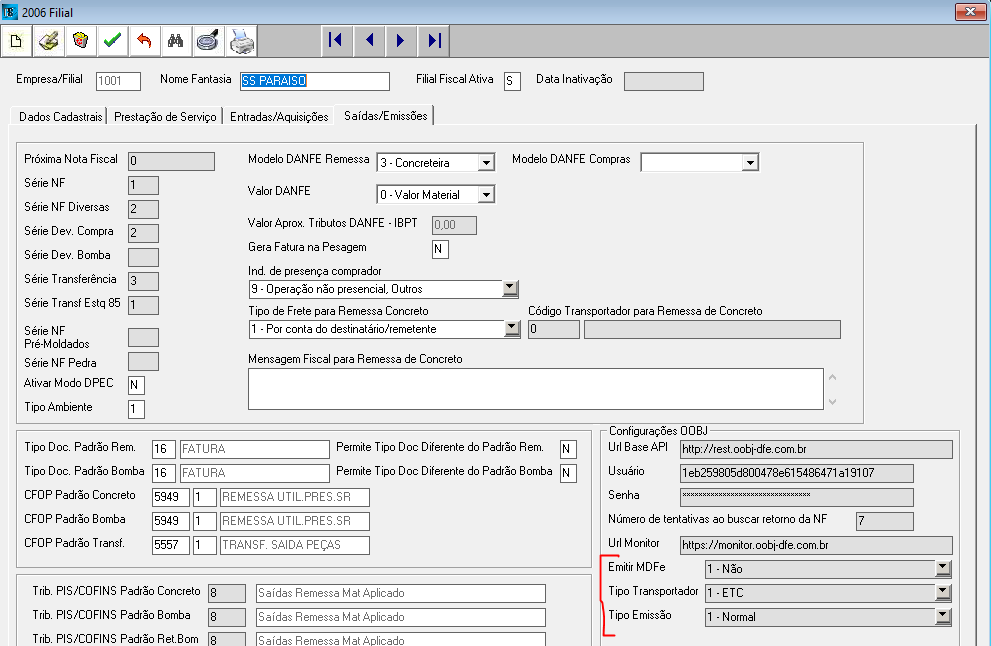Click the Série NF field
991x646 pixels.
[143, 185]
